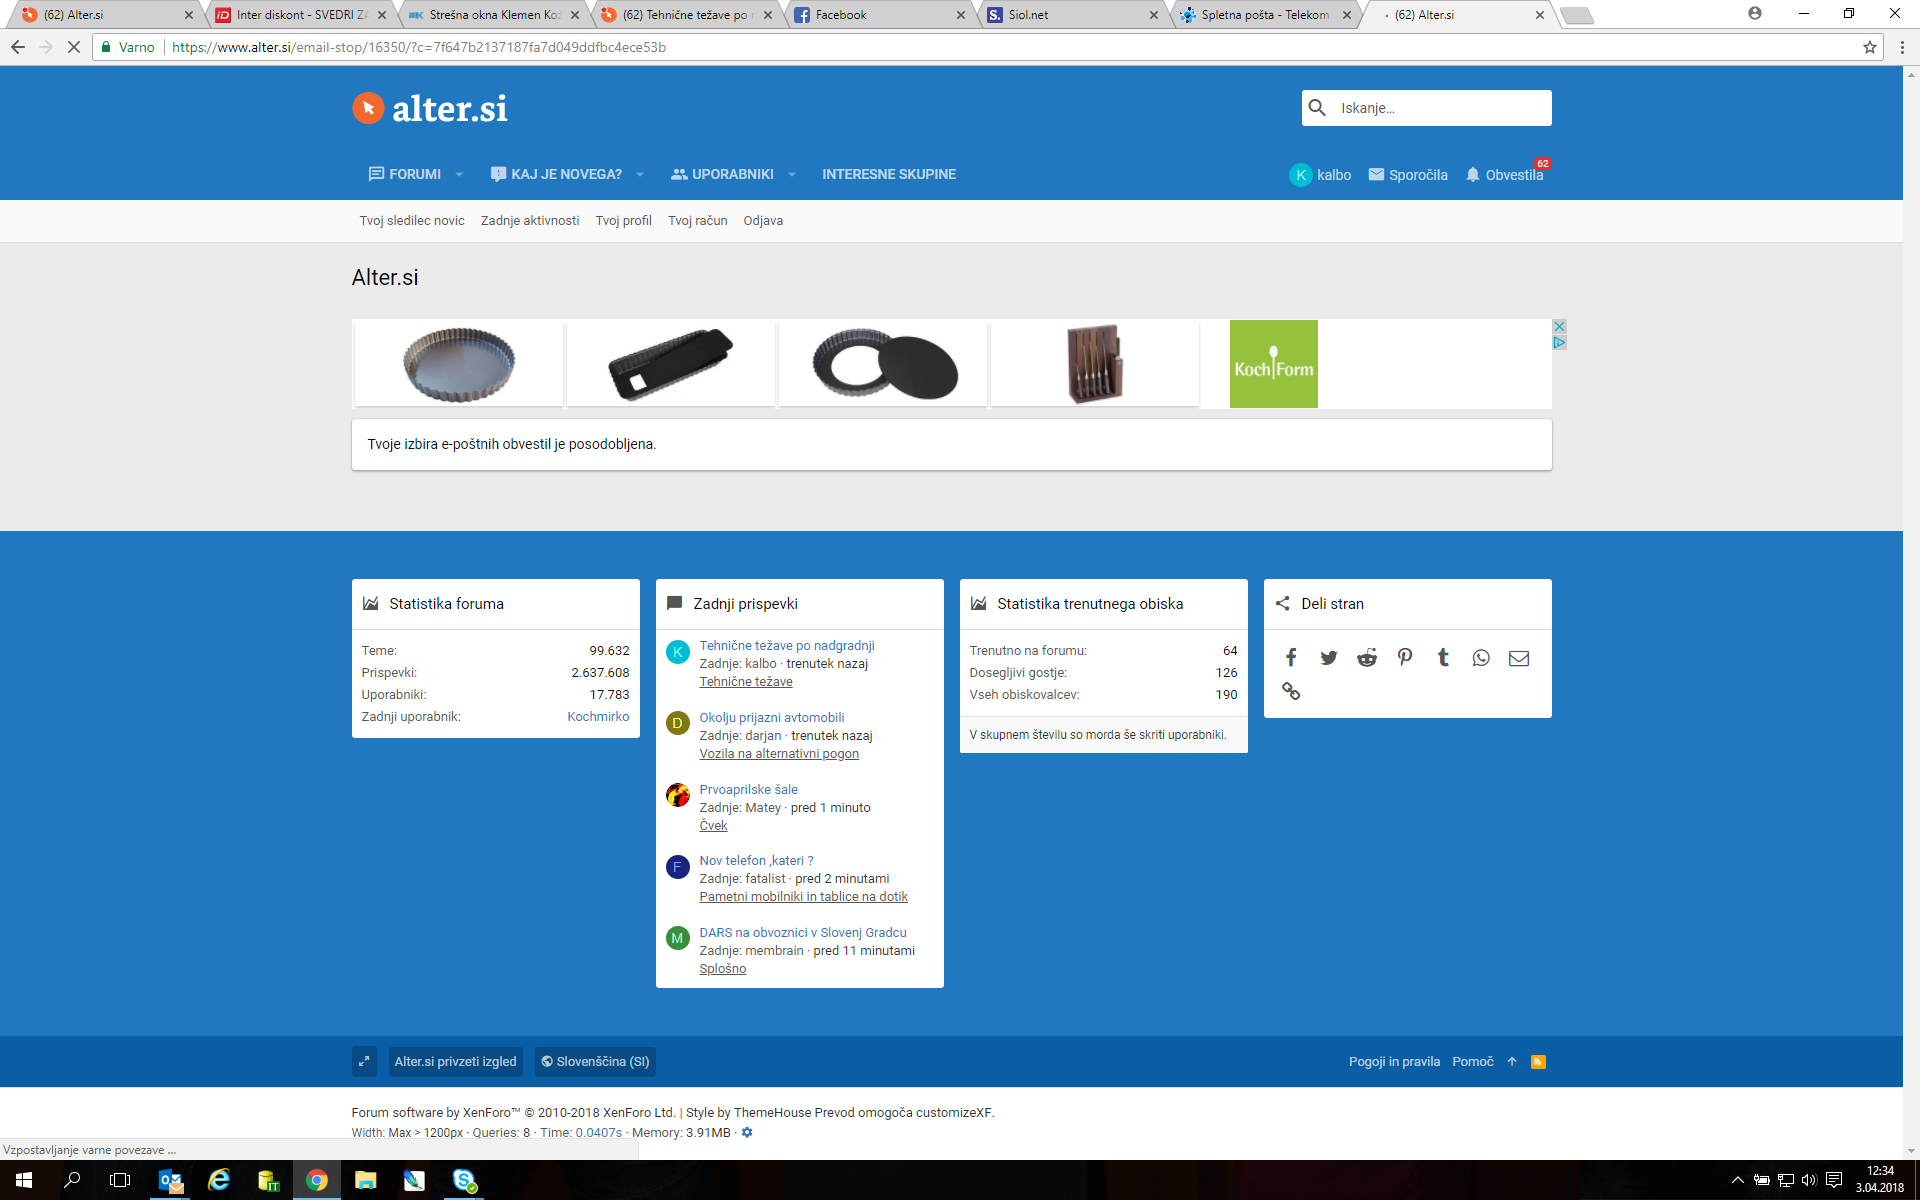
Task: Stop loading the page
Action: click(x=73, y=47)
